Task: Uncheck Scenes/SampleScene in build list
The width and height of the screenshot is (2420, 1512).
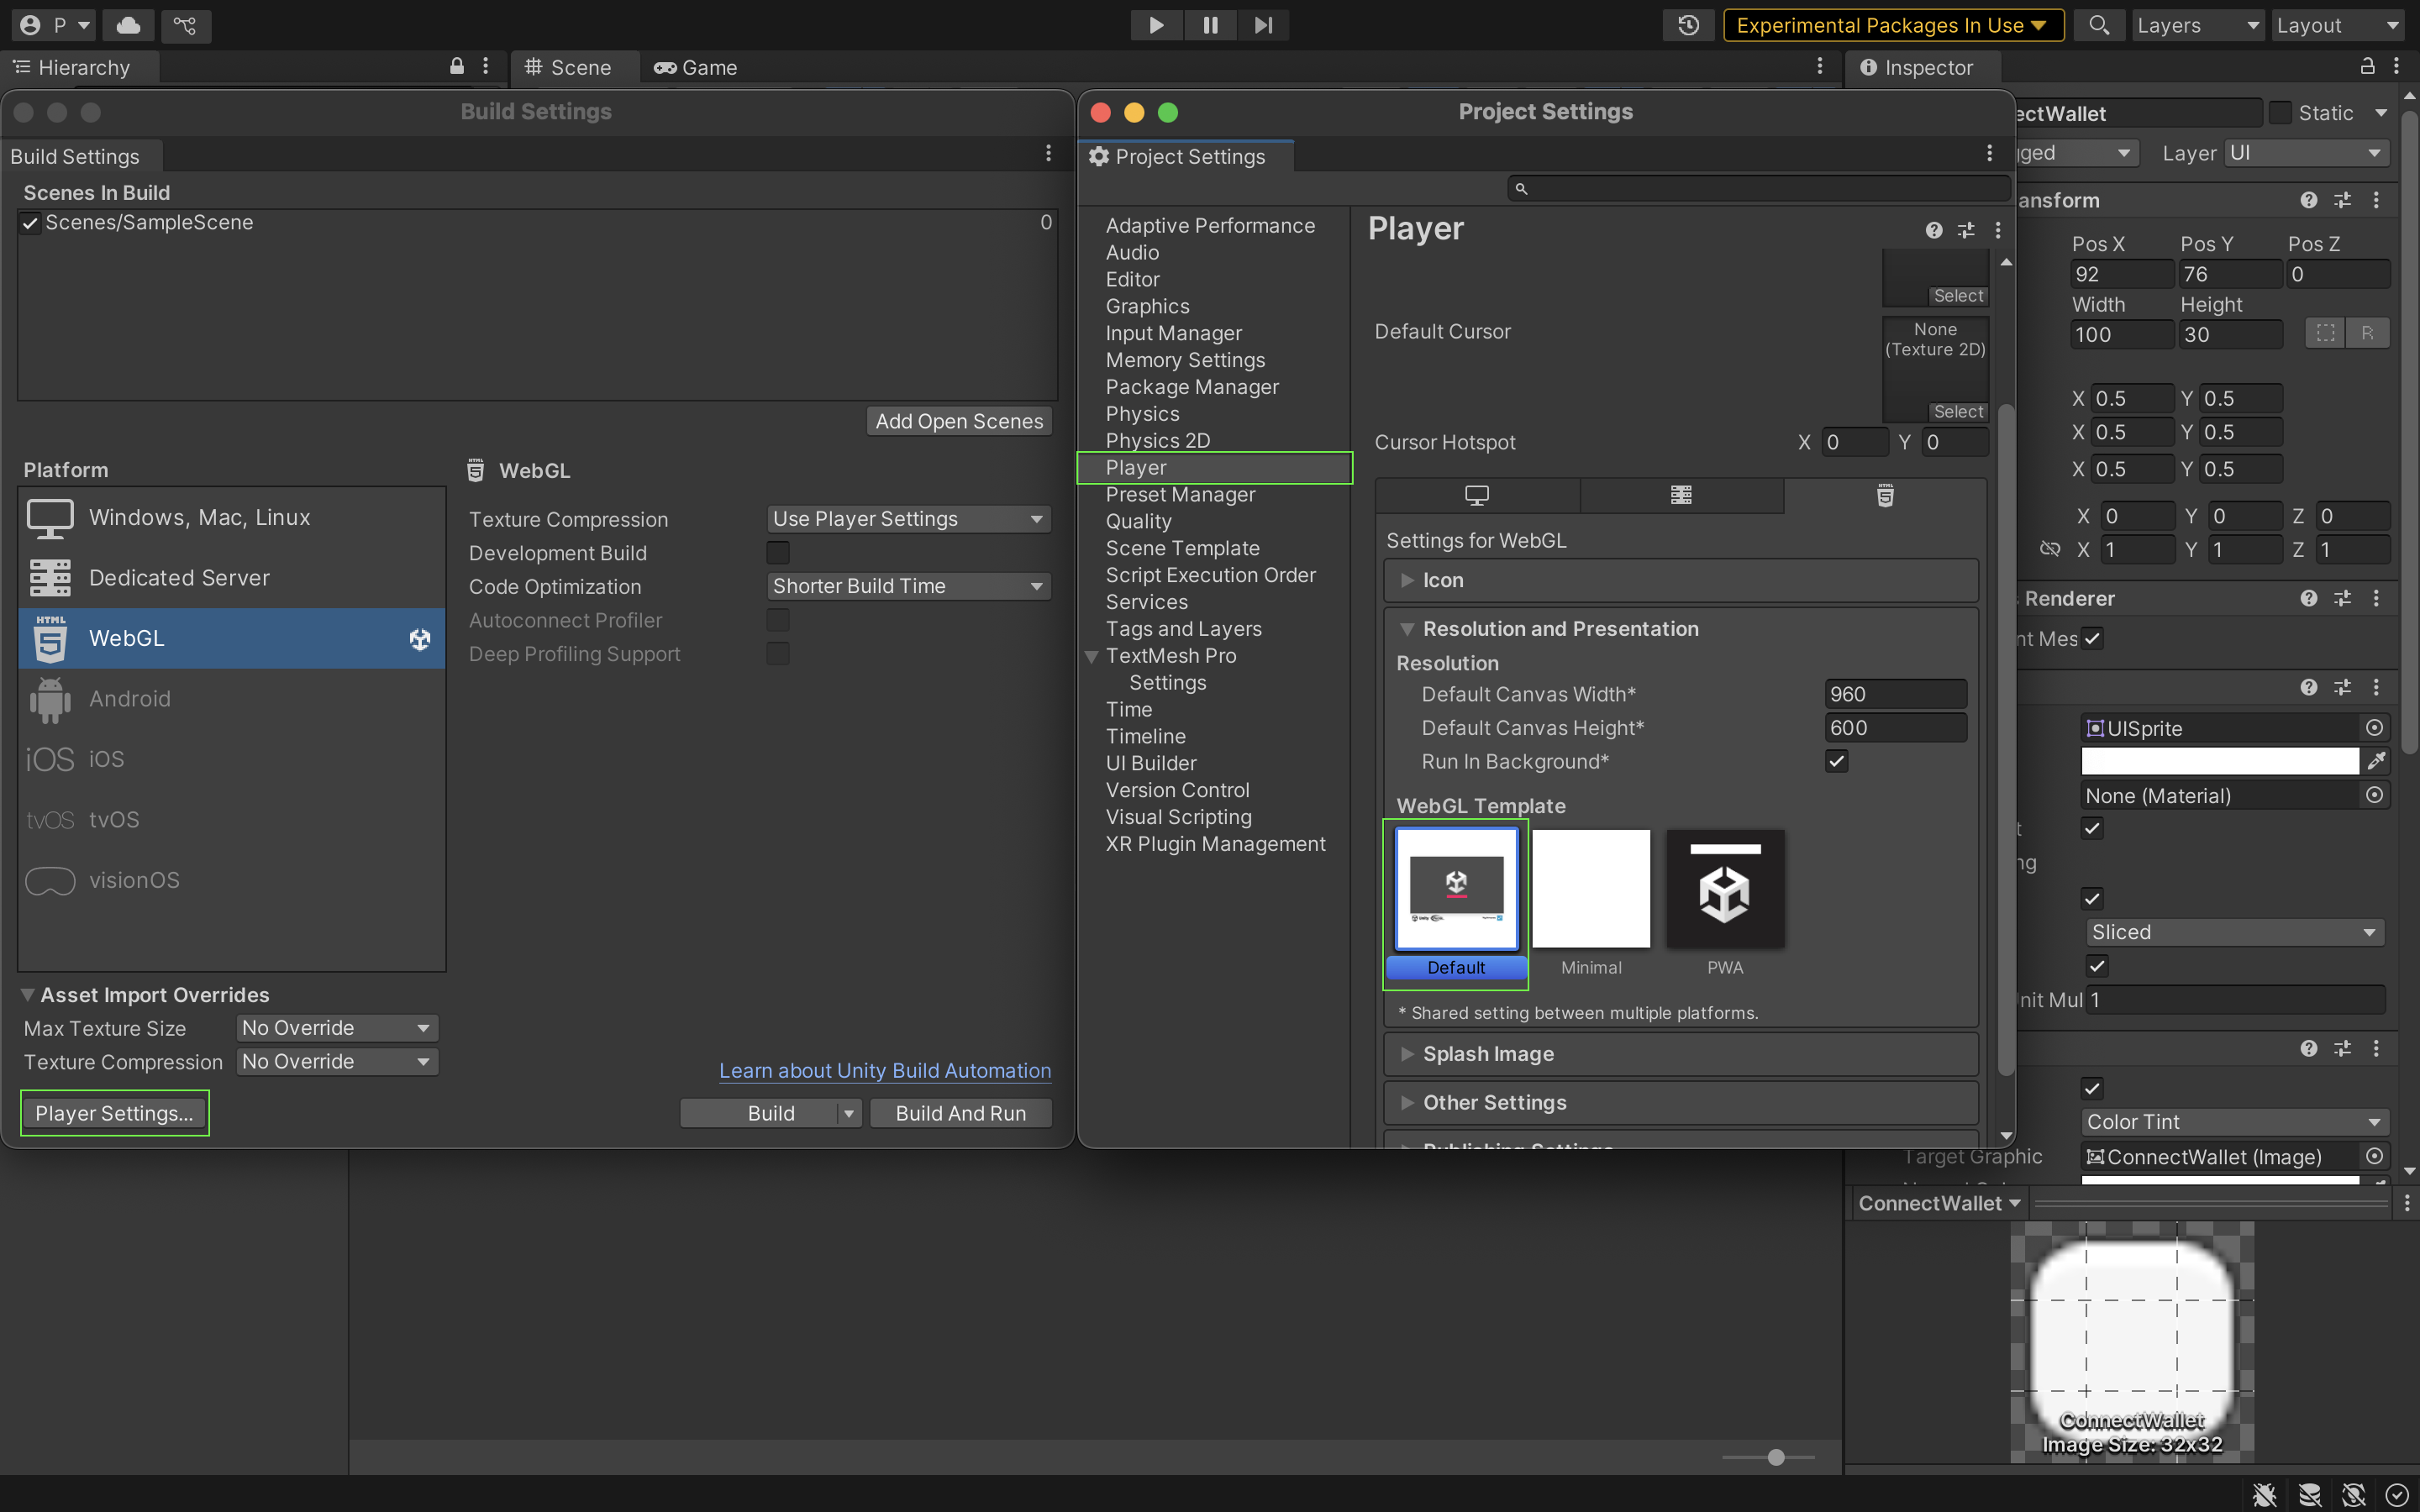Action: (x=31, y=223)
